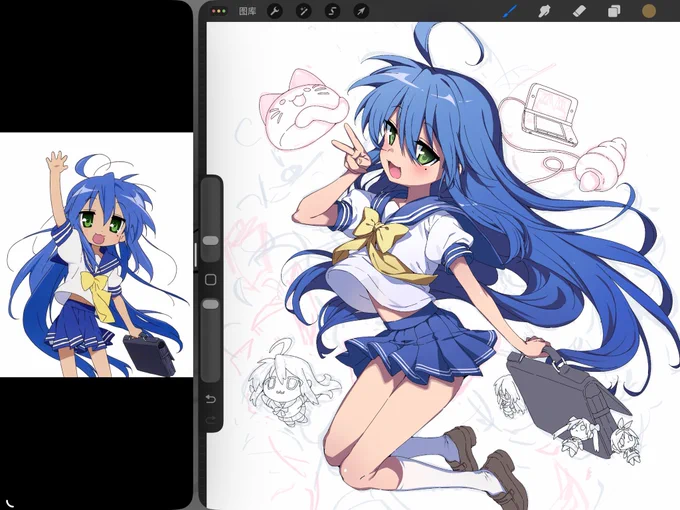Select the Smudge tool
This screenshot has height=510, width=680.
pyautogui.click(x=545, y=11)
